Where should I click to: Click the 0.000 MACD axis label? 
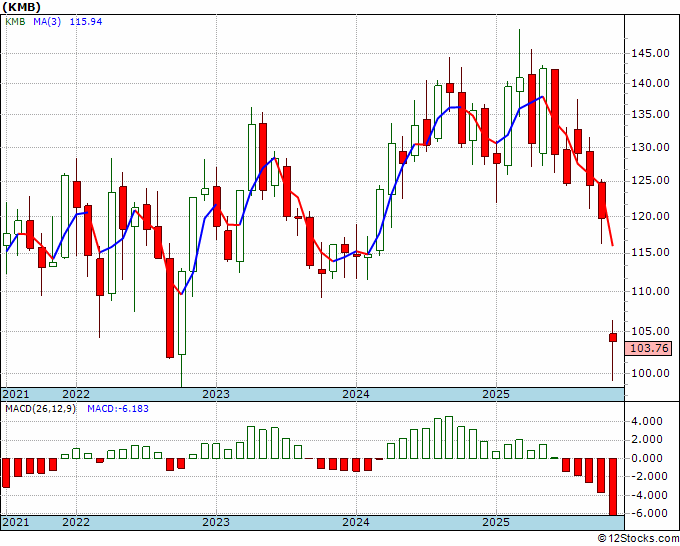pyautogui.click(x=647, y=458)
